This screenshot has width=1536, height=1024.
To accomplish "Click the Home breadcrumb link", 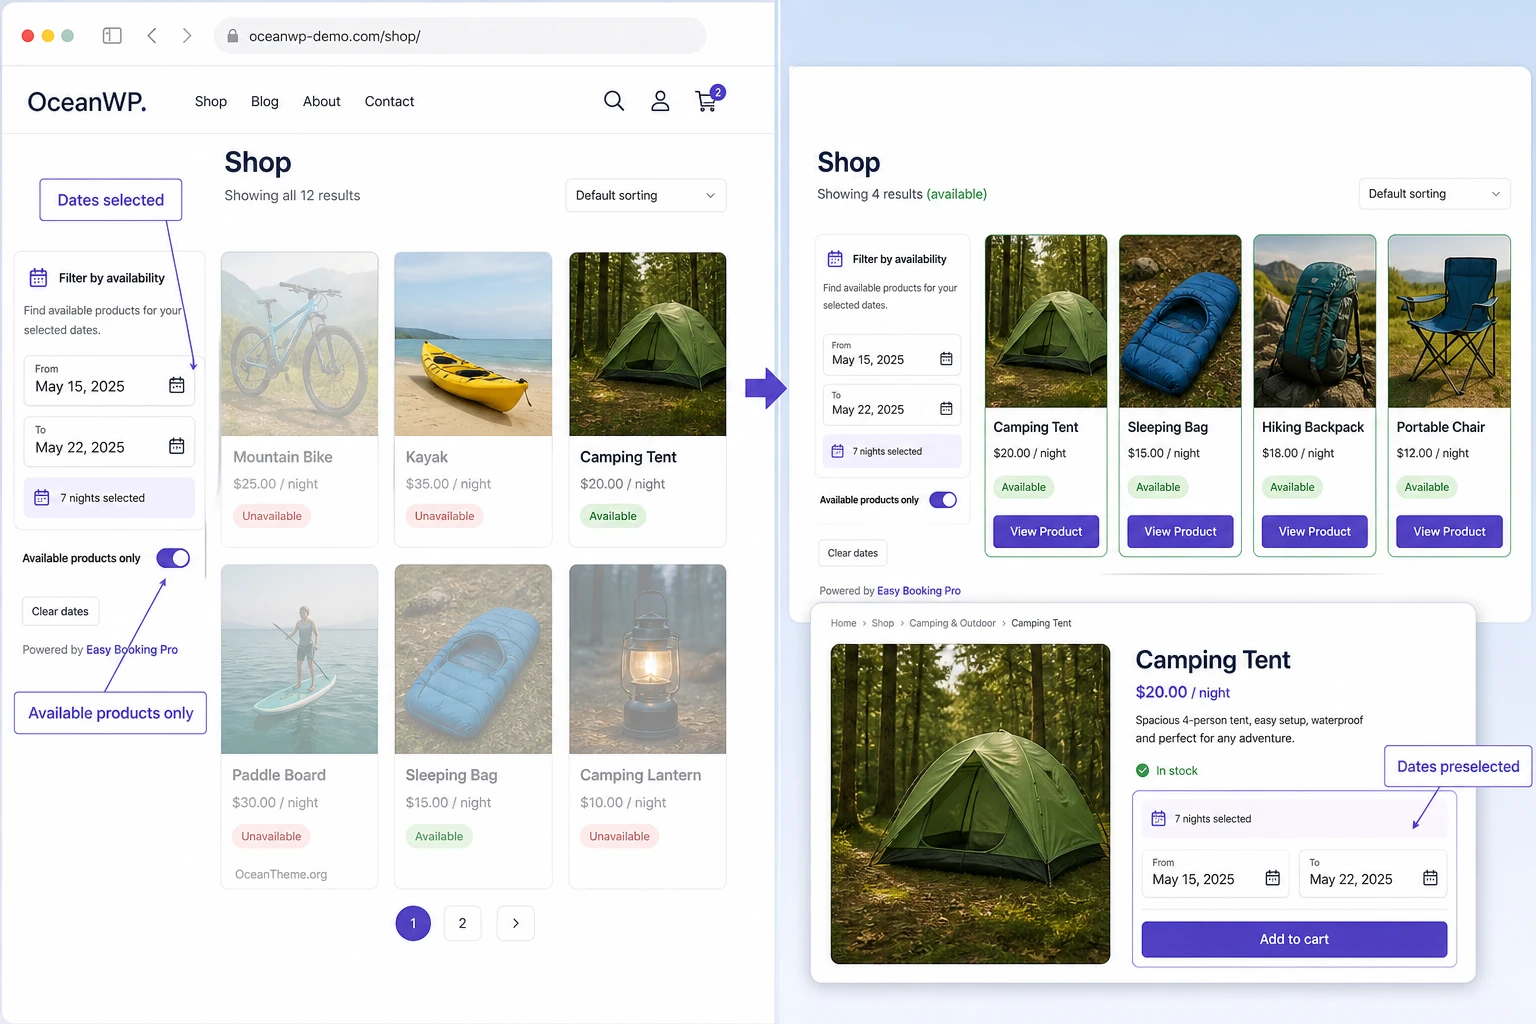I will tap(843, 623).
